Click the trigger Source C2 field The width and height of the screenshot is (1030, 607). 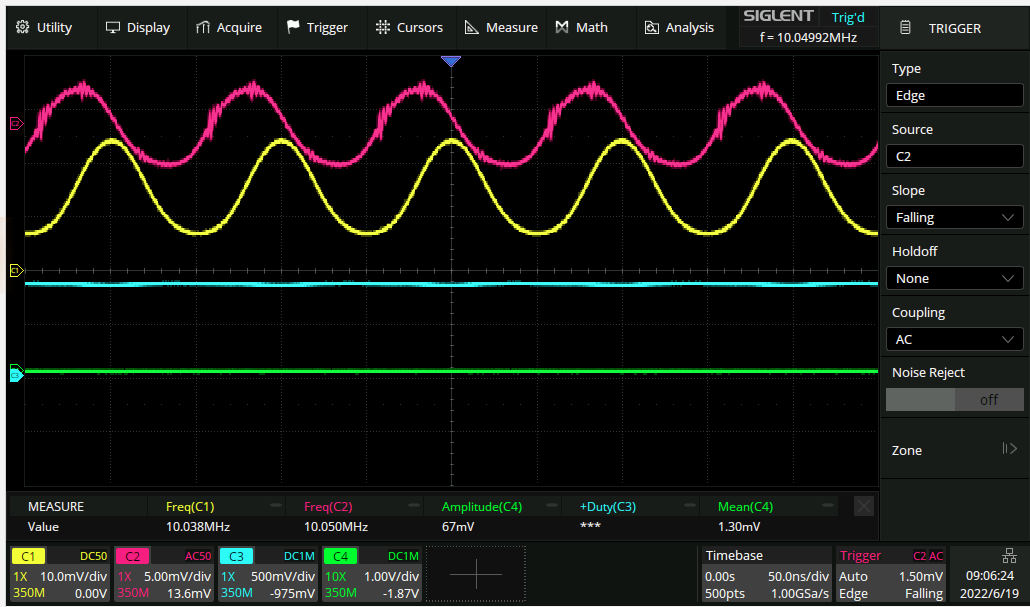954,156
